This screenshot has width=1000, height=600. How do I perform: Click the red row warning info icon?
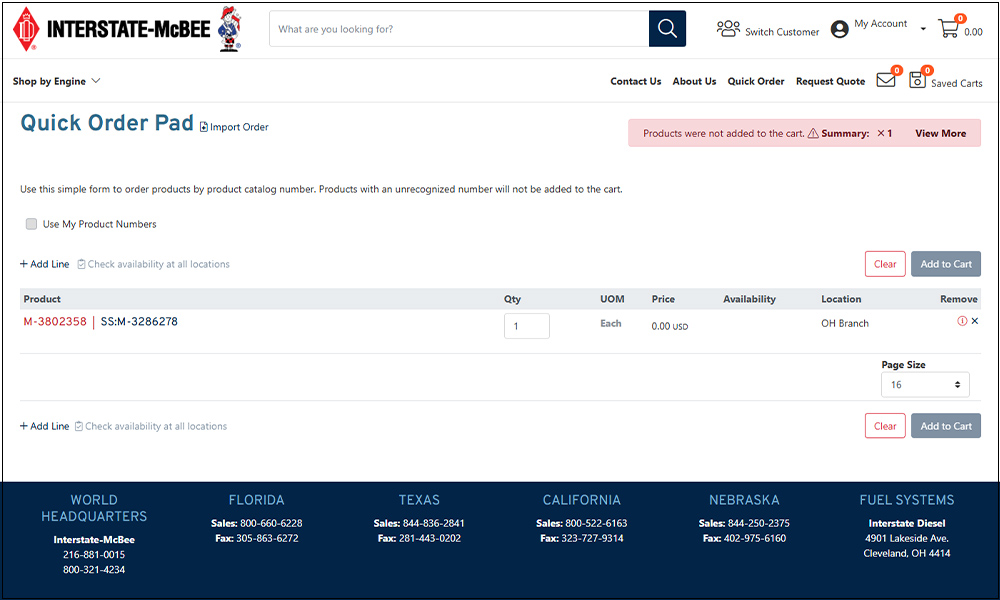click(962, 321)
